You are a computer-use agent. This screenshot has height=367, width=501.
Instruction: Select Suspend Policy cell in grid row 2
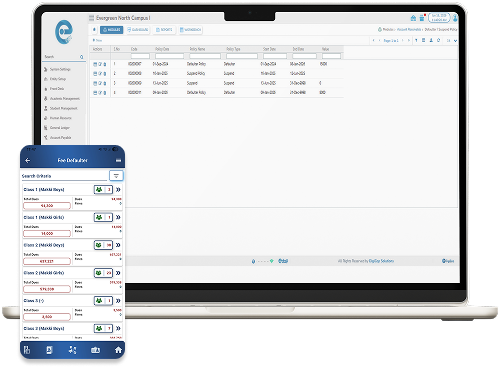(196, 73)
